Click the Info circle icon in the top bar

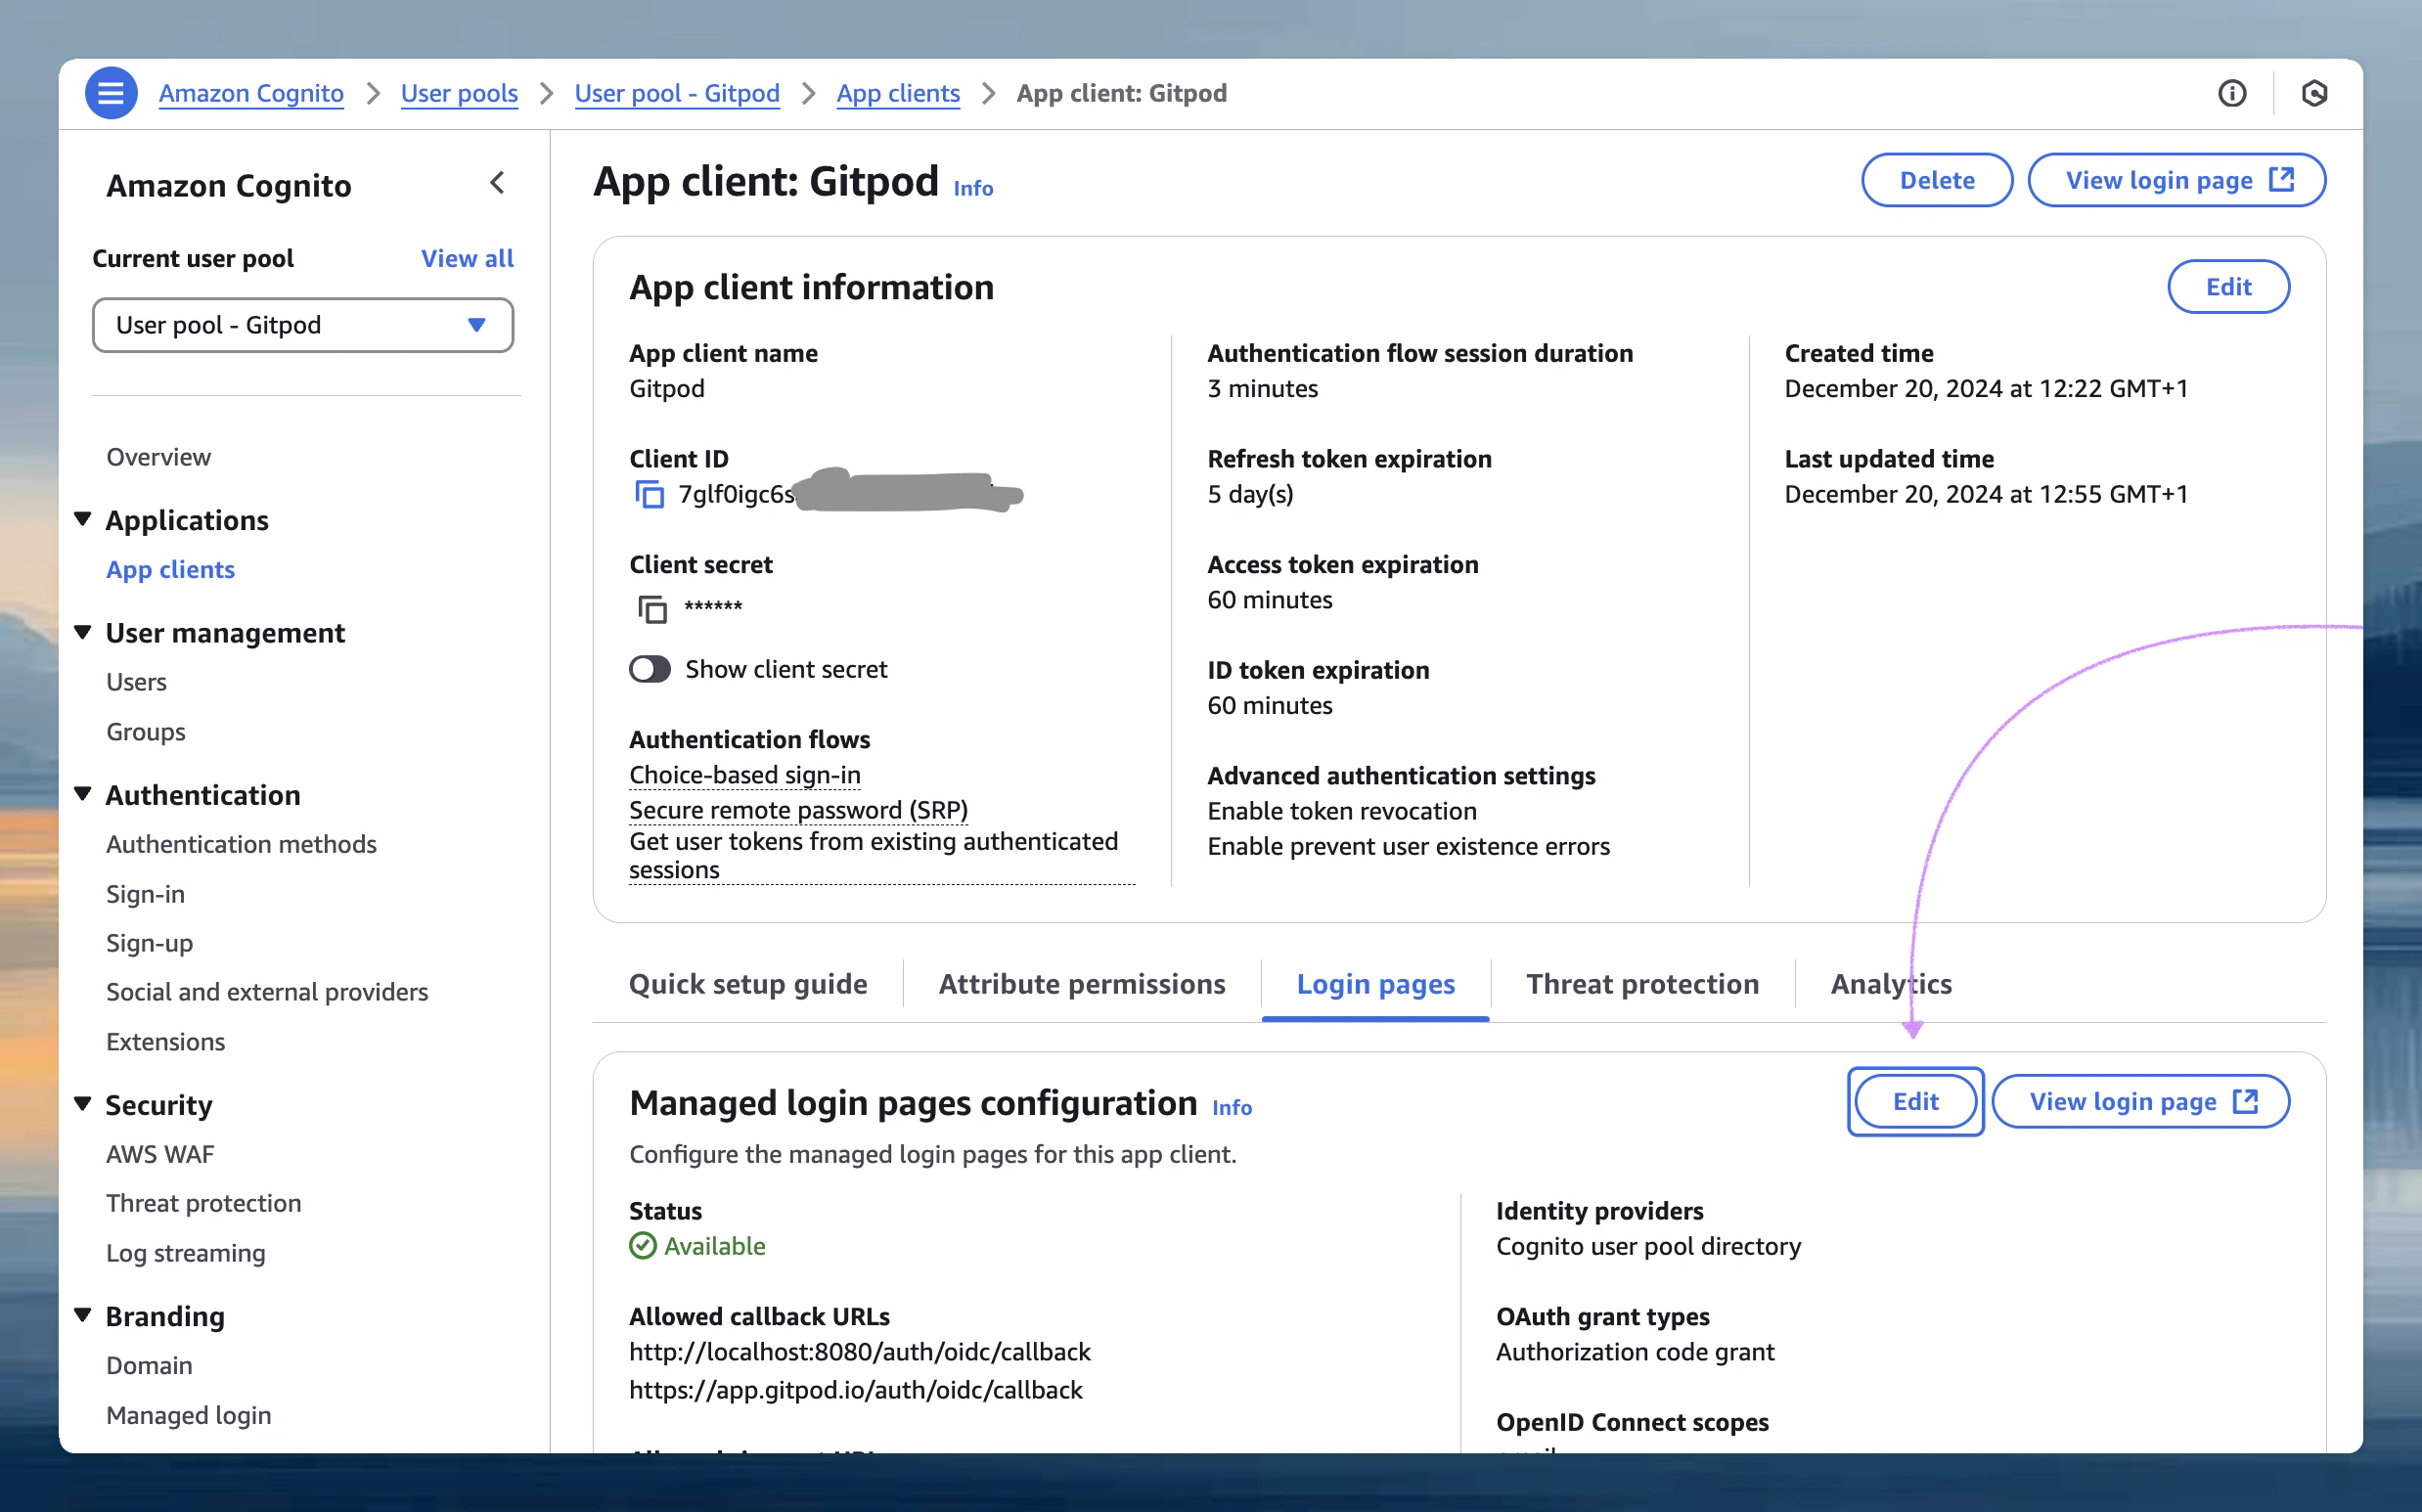[2233, 92]
